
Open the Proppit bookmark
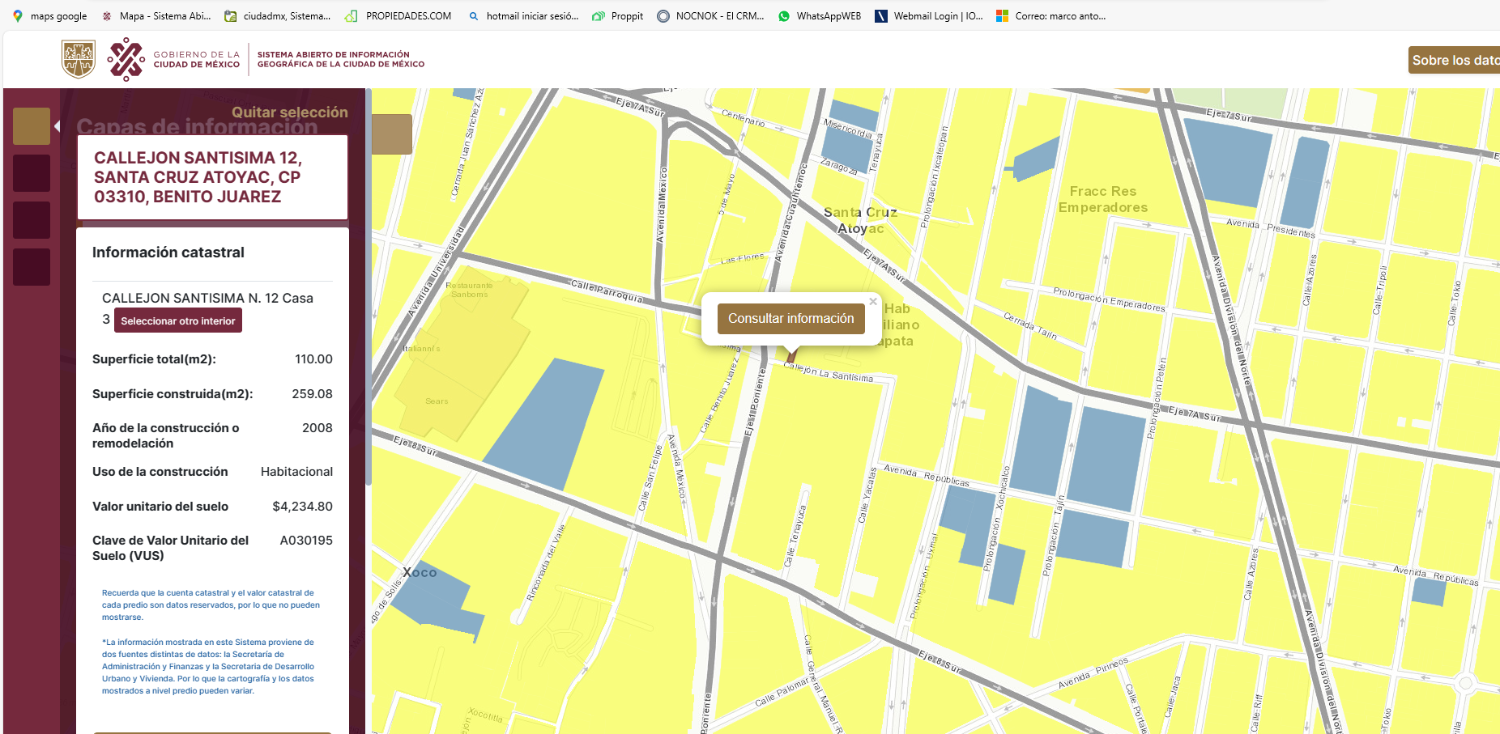click(x=618, y=16)
